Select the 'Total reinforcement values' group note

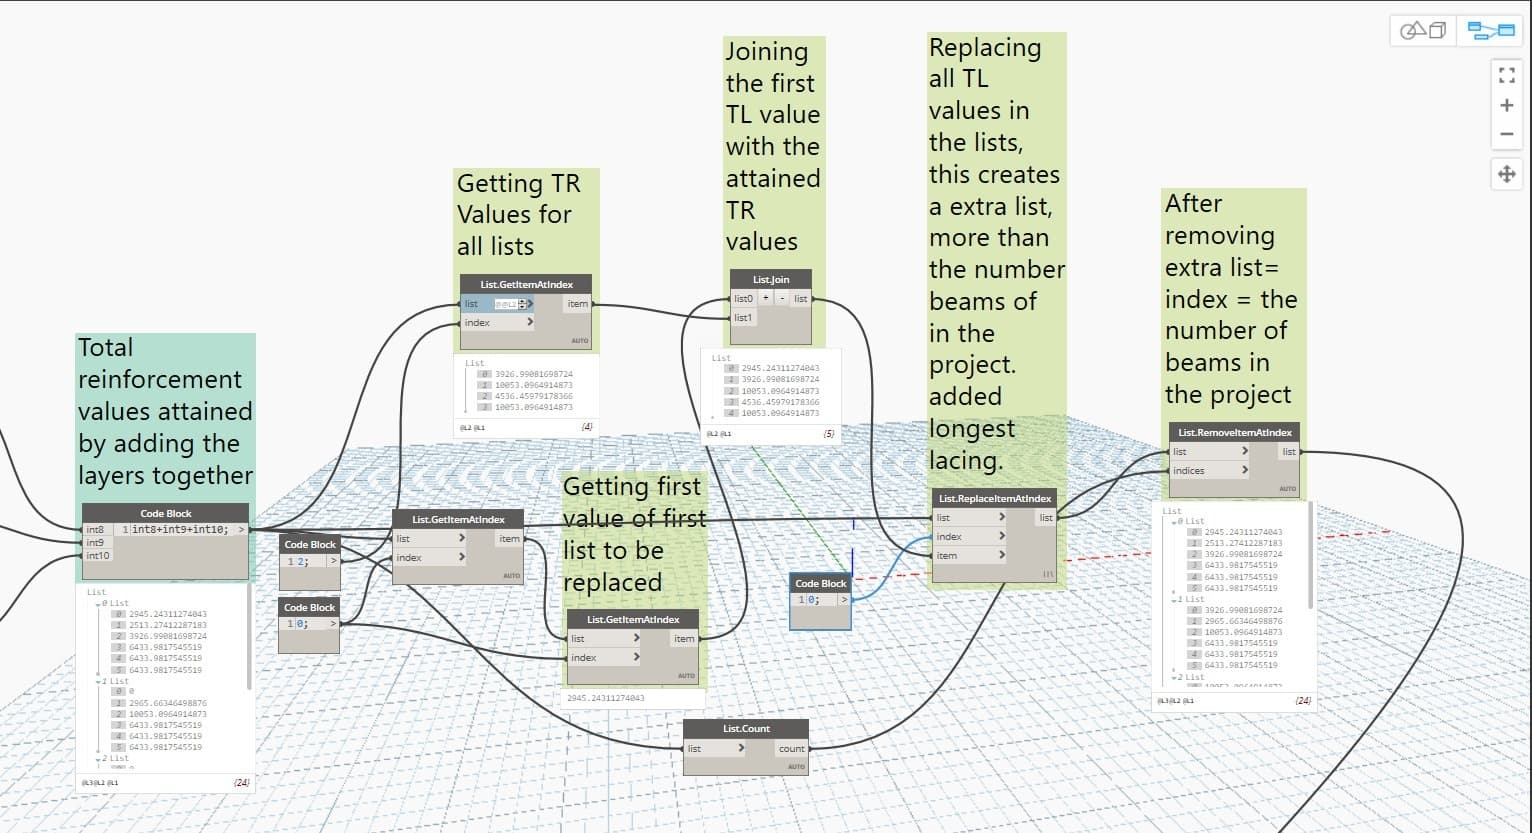click(x=166, y=411)
